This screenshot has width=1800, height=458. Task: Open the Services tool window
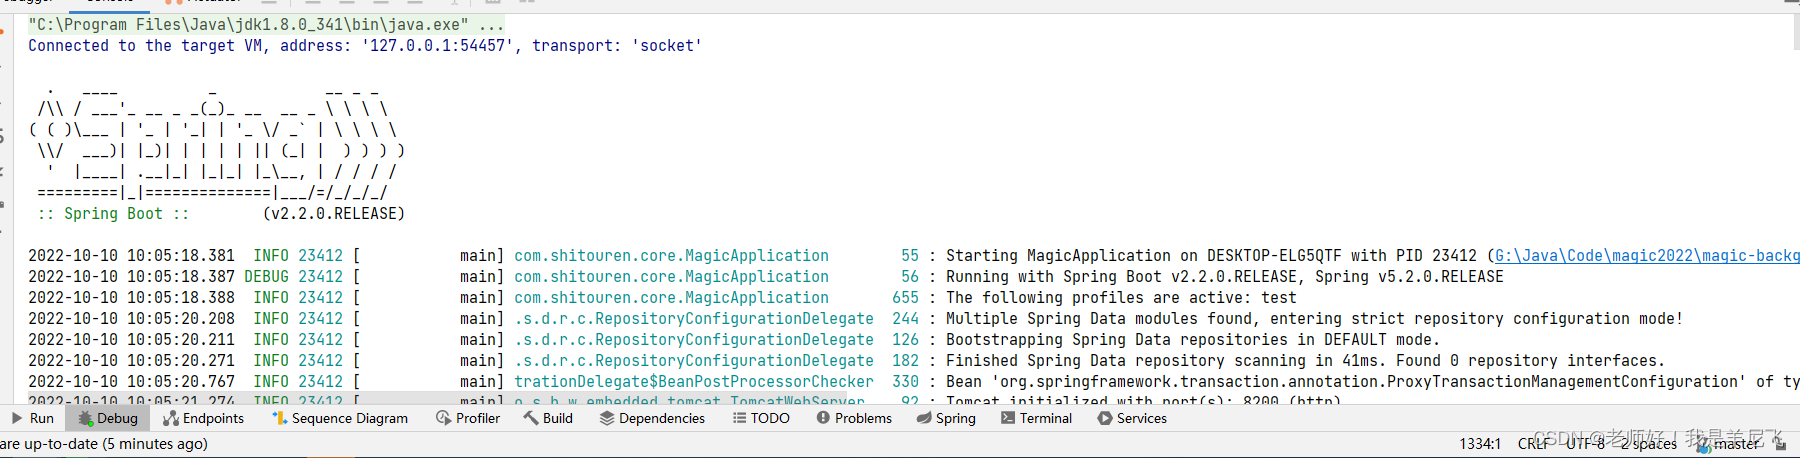[x=1132, y=418]
